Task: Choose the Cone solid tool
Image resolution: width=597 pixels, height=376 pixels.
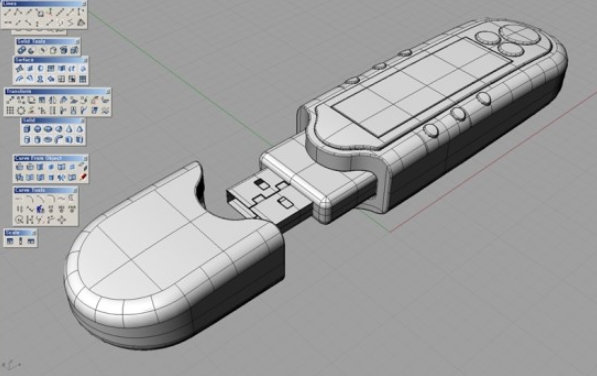Action: (x=69, y=129)
